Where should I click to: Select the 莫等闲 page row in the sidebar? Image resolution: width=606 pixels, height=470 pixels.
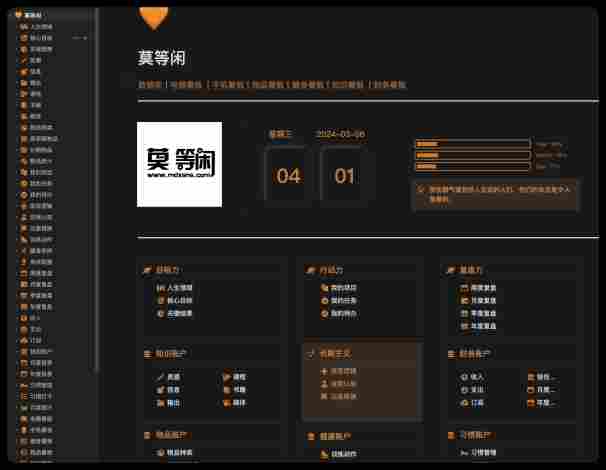coord(52,15)
